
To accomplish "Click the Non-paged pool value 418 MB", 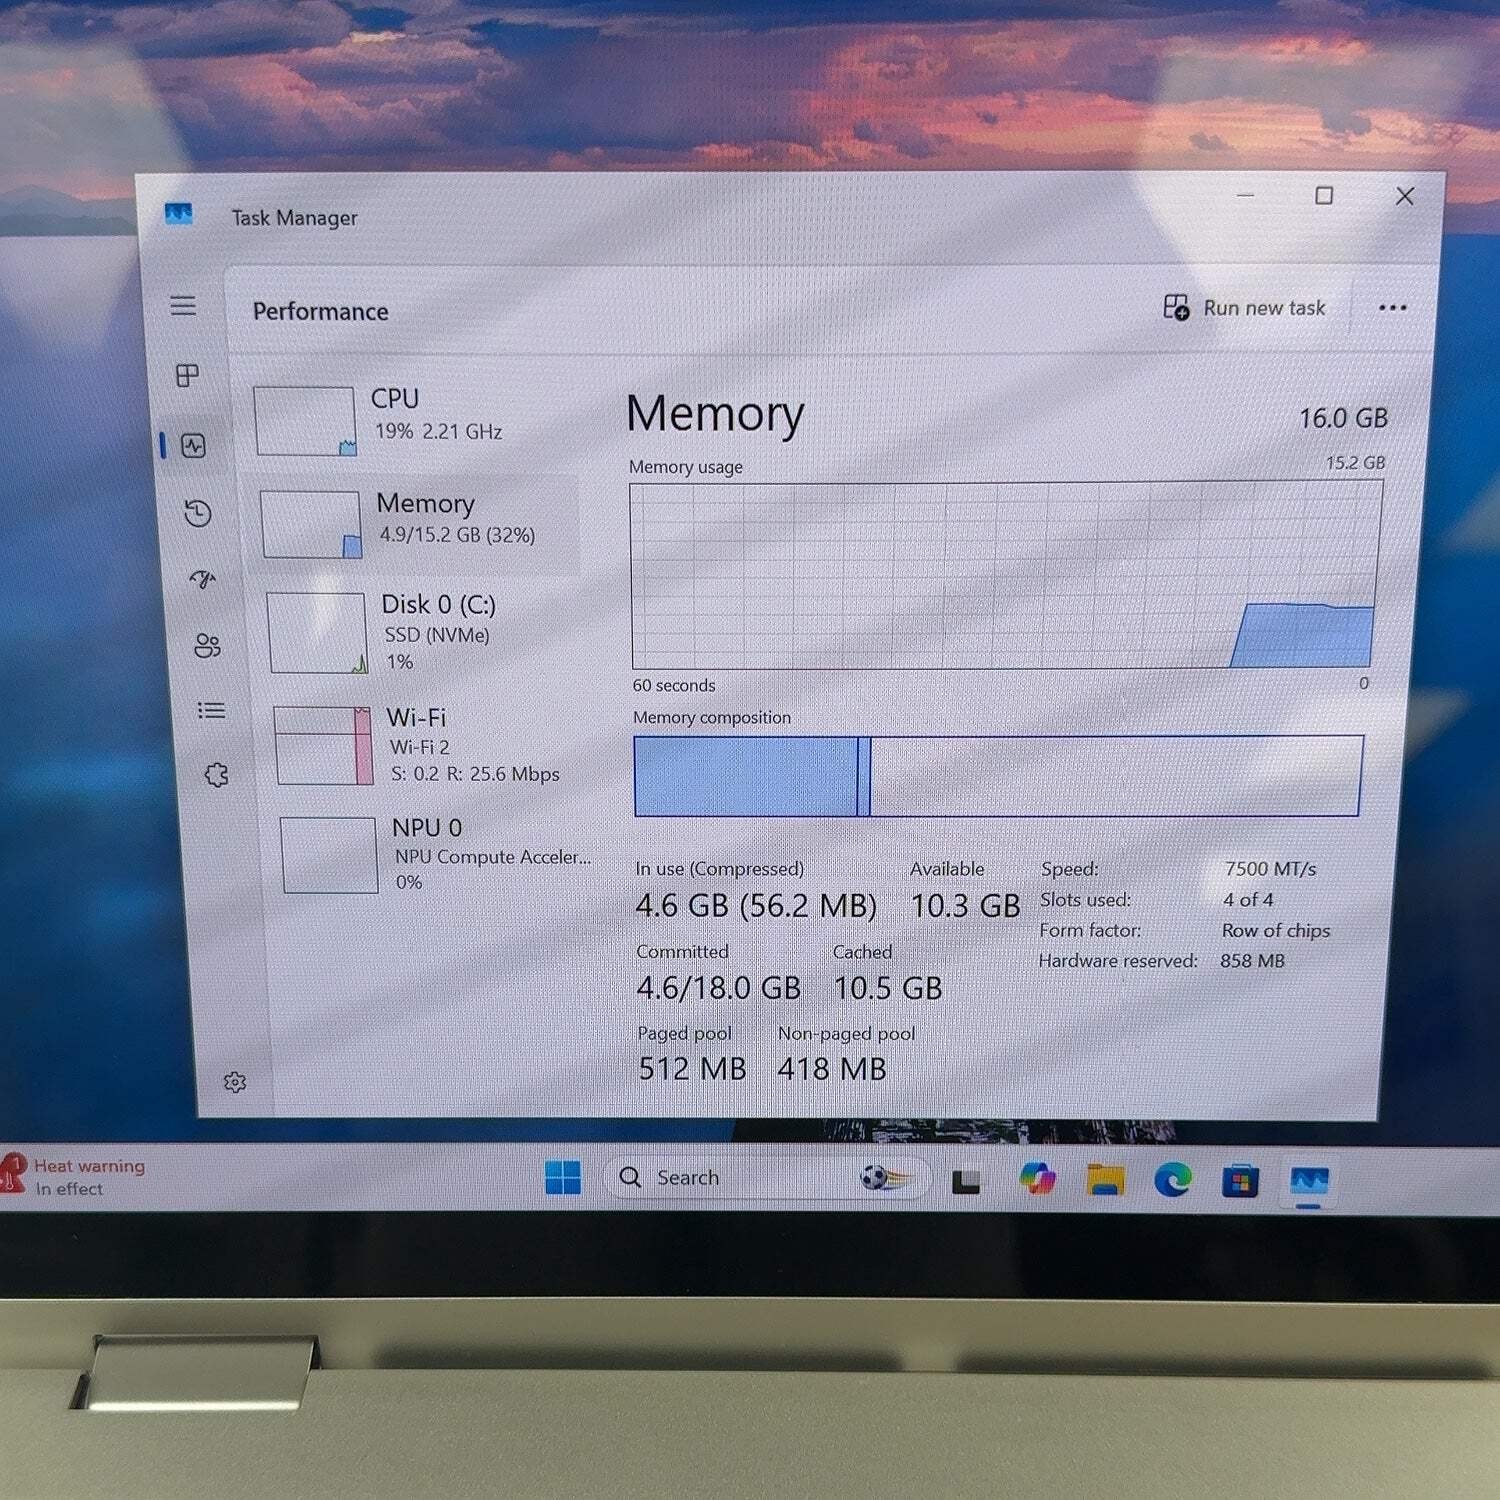I will (832, 1069).
